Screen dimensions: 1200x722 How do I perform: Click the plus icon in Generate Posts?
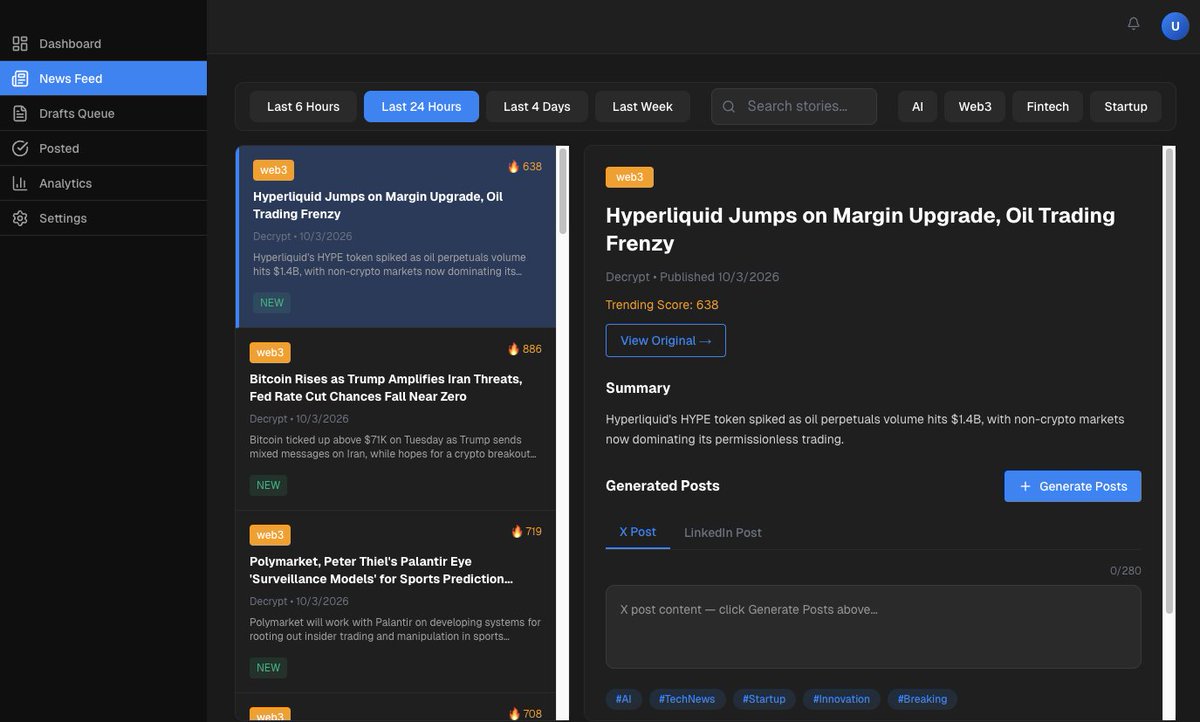(1025, 487)
